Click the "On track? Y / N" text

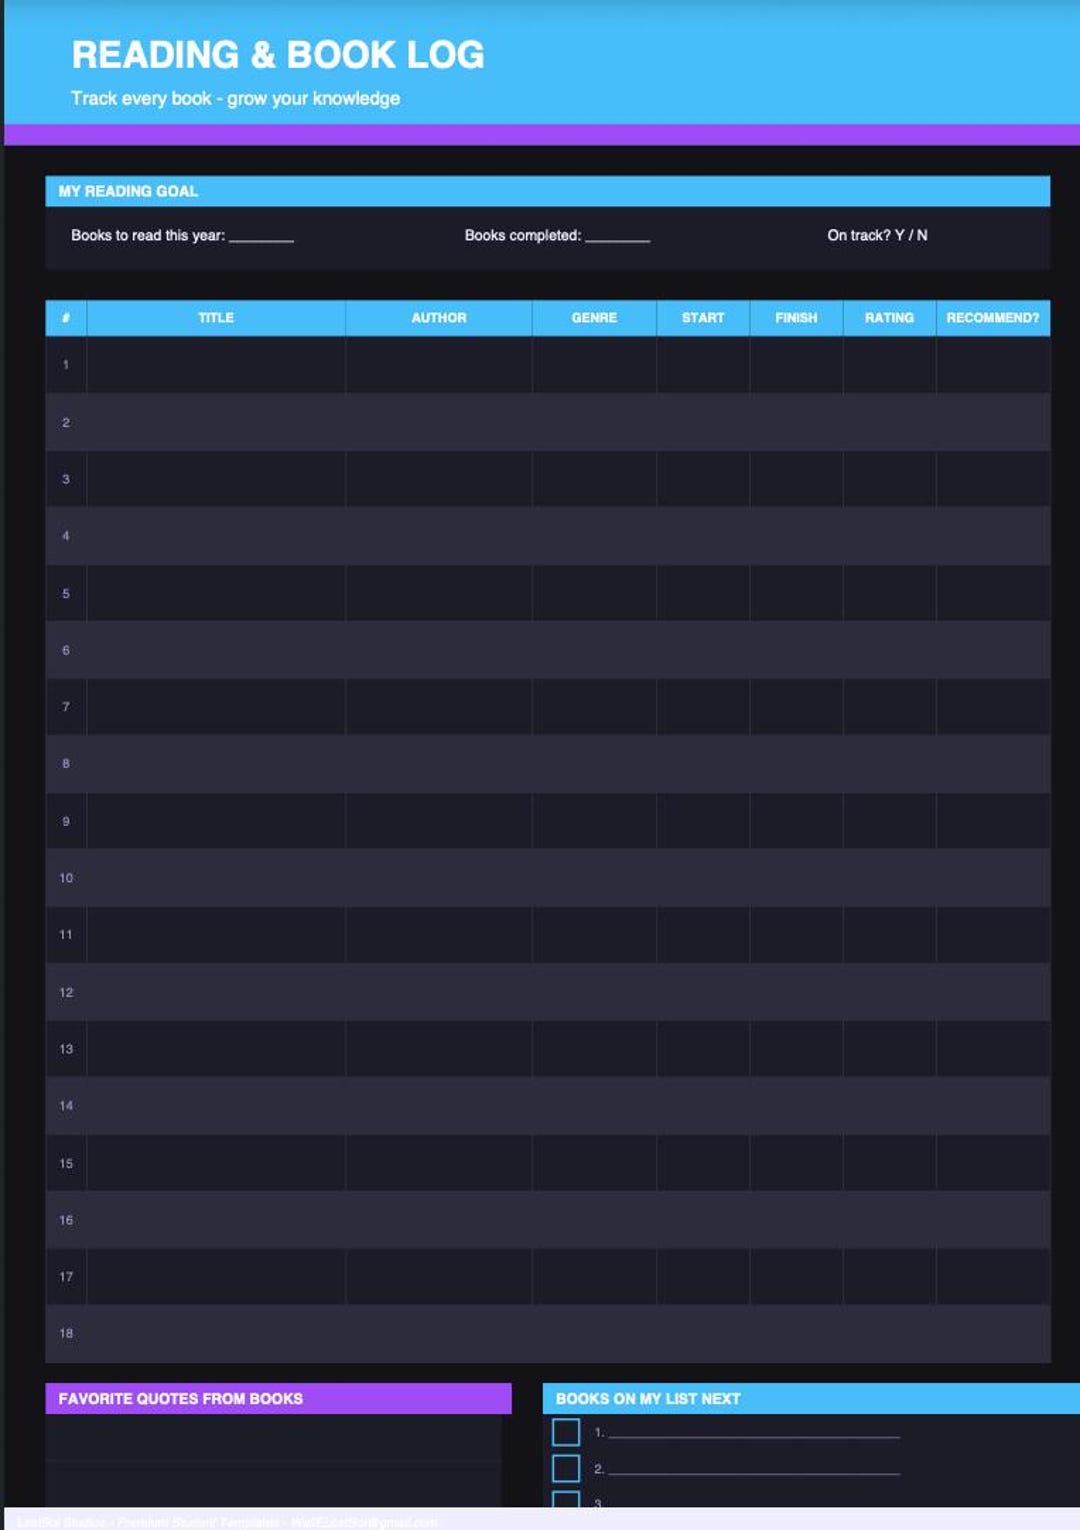877,235
